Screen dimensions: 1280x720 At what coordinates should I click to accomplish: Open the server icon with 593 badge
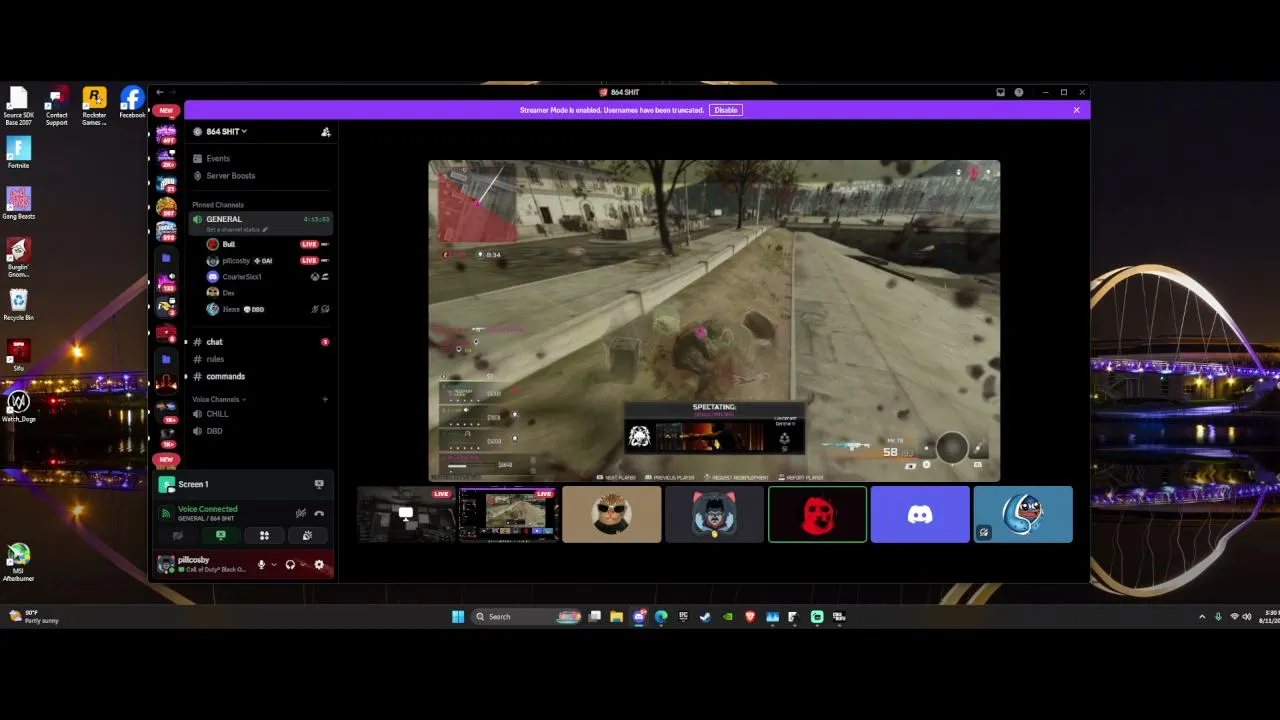coord(166,232)
